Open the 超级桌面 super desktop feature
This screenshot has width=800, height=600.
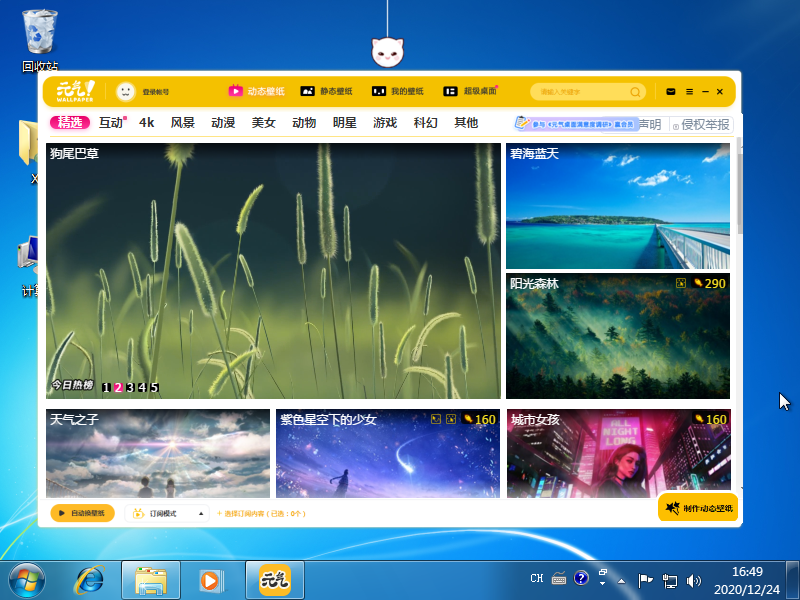point(470,91)
